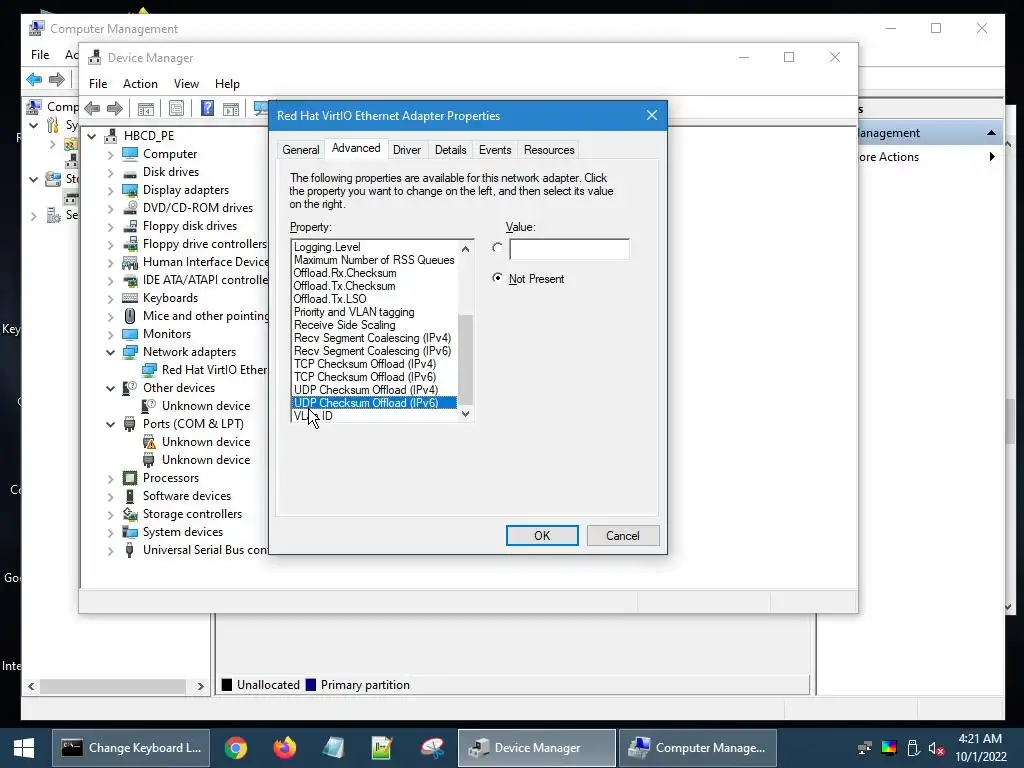Click the Properties toolbar icon in Device Manager
This screenshot has height=768, width=1024.
(176, 108)
